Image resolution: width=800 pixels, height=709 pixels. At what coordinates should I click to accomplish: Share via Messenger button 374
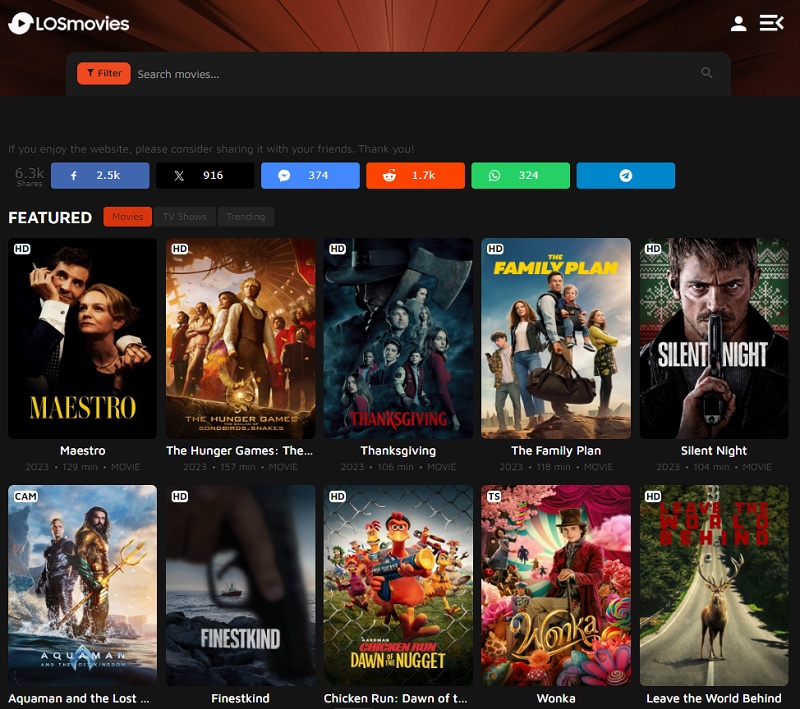tap(310, 175)
